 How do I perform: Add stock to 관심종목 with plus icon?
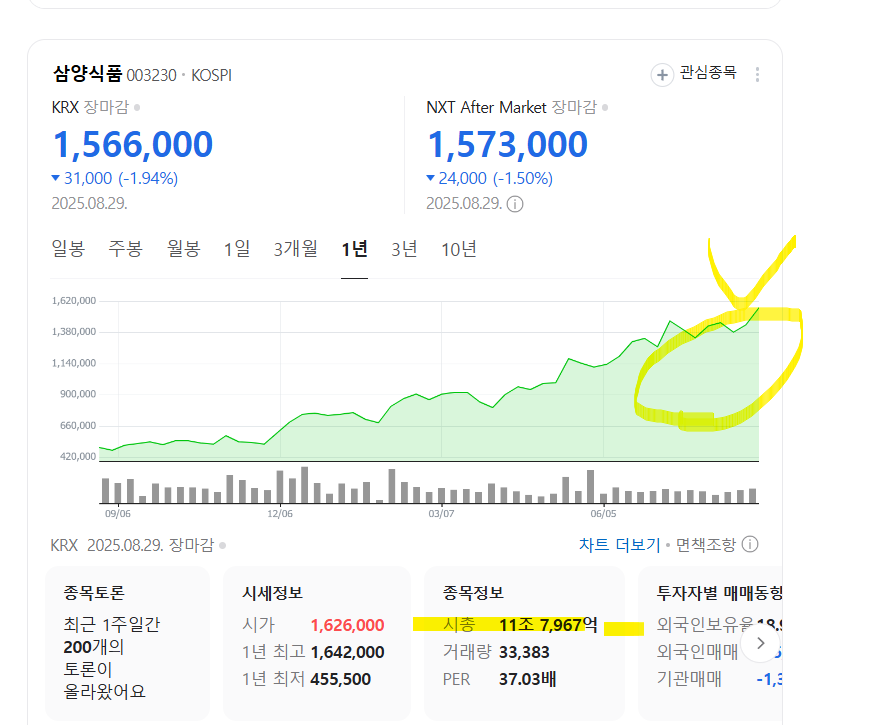pyautogui.click(x=662, y=75)
